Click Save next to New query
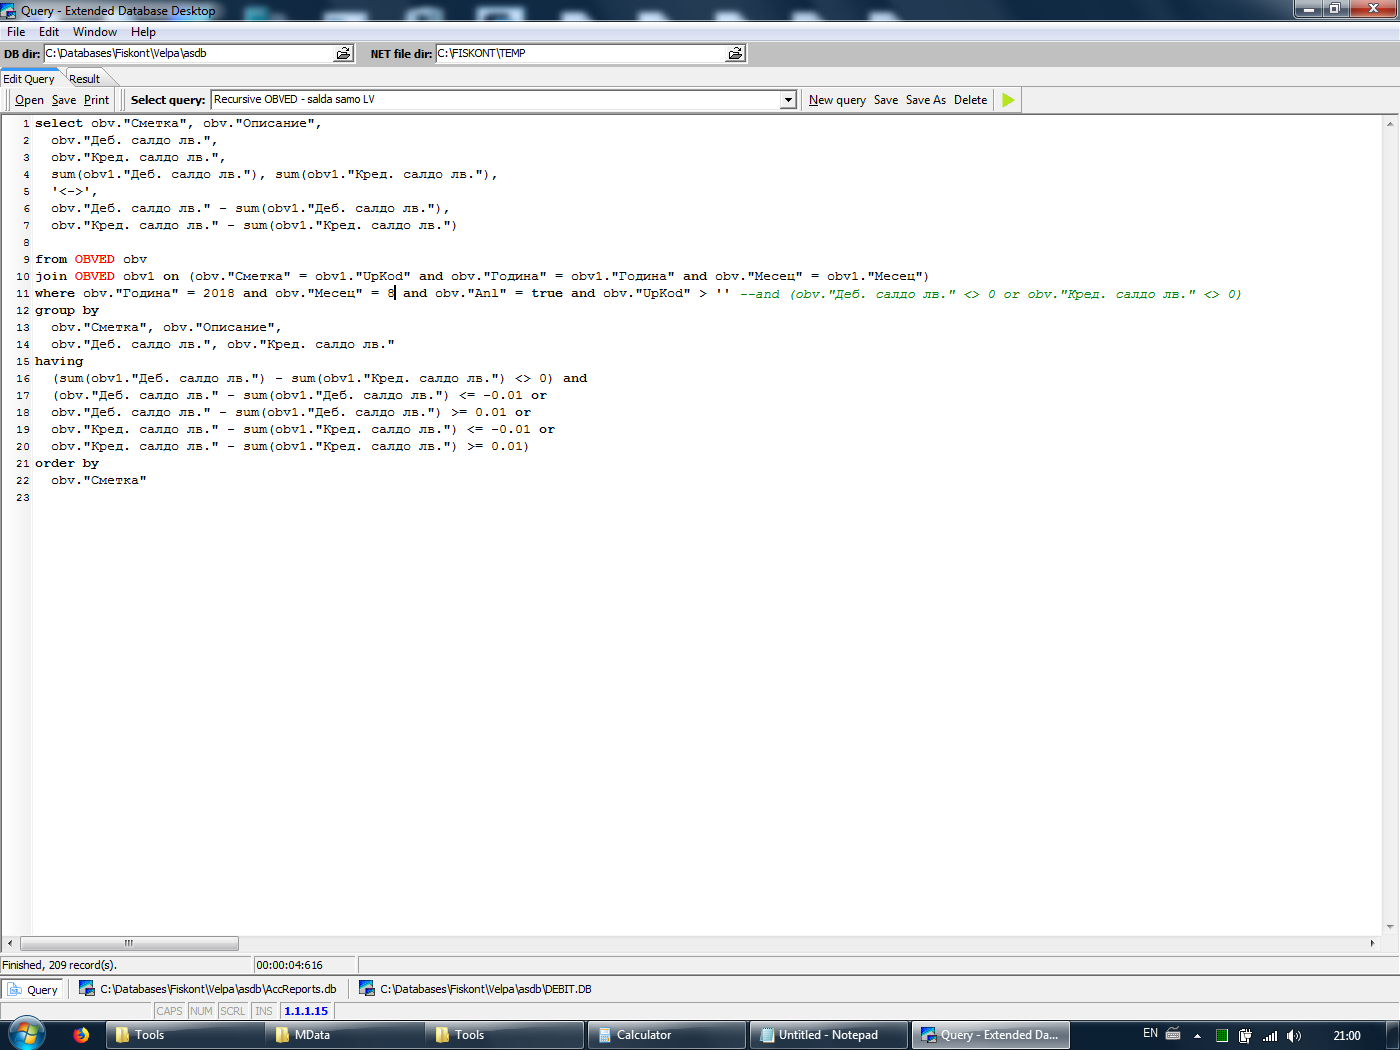Viewport: 1400px width, 1050px height. (886, 100)
